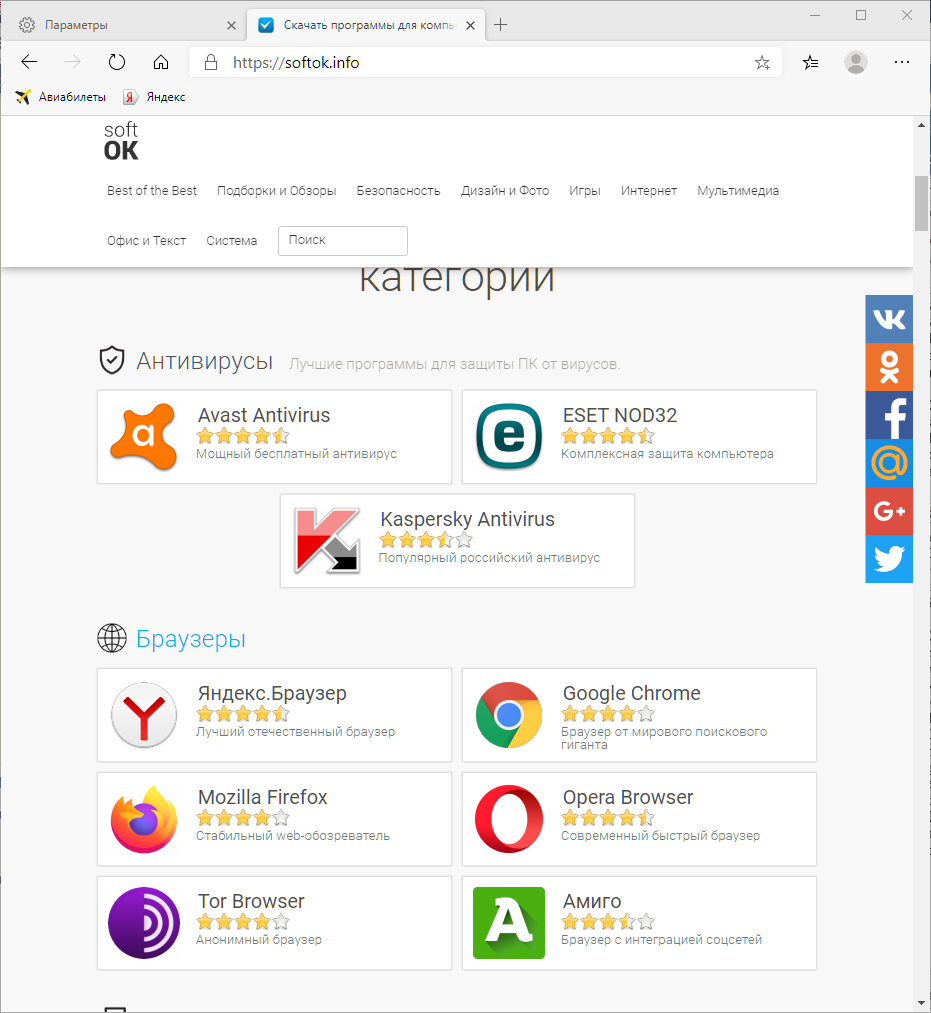
Task: Open the Tor Browser title link
Action: (251, 901)
